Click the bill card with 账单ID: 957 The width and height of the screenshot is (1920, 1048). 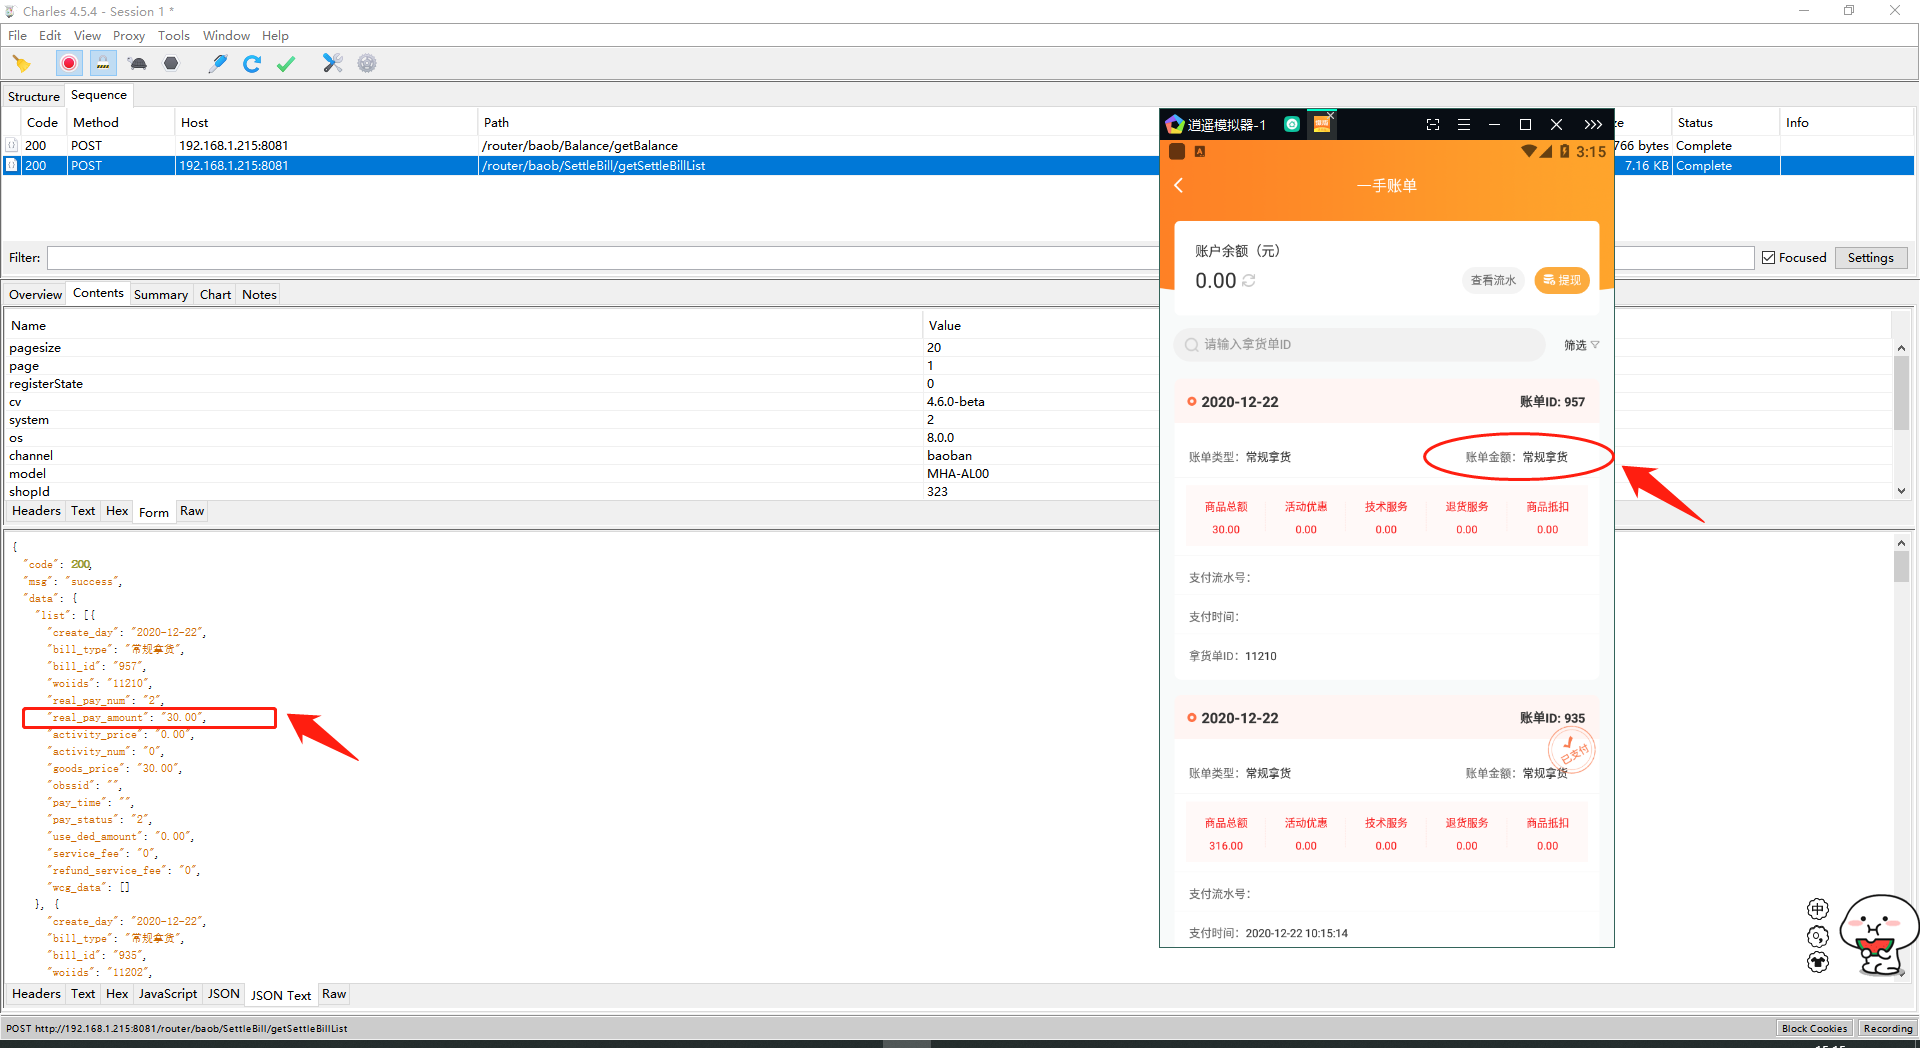point(1387,529)
